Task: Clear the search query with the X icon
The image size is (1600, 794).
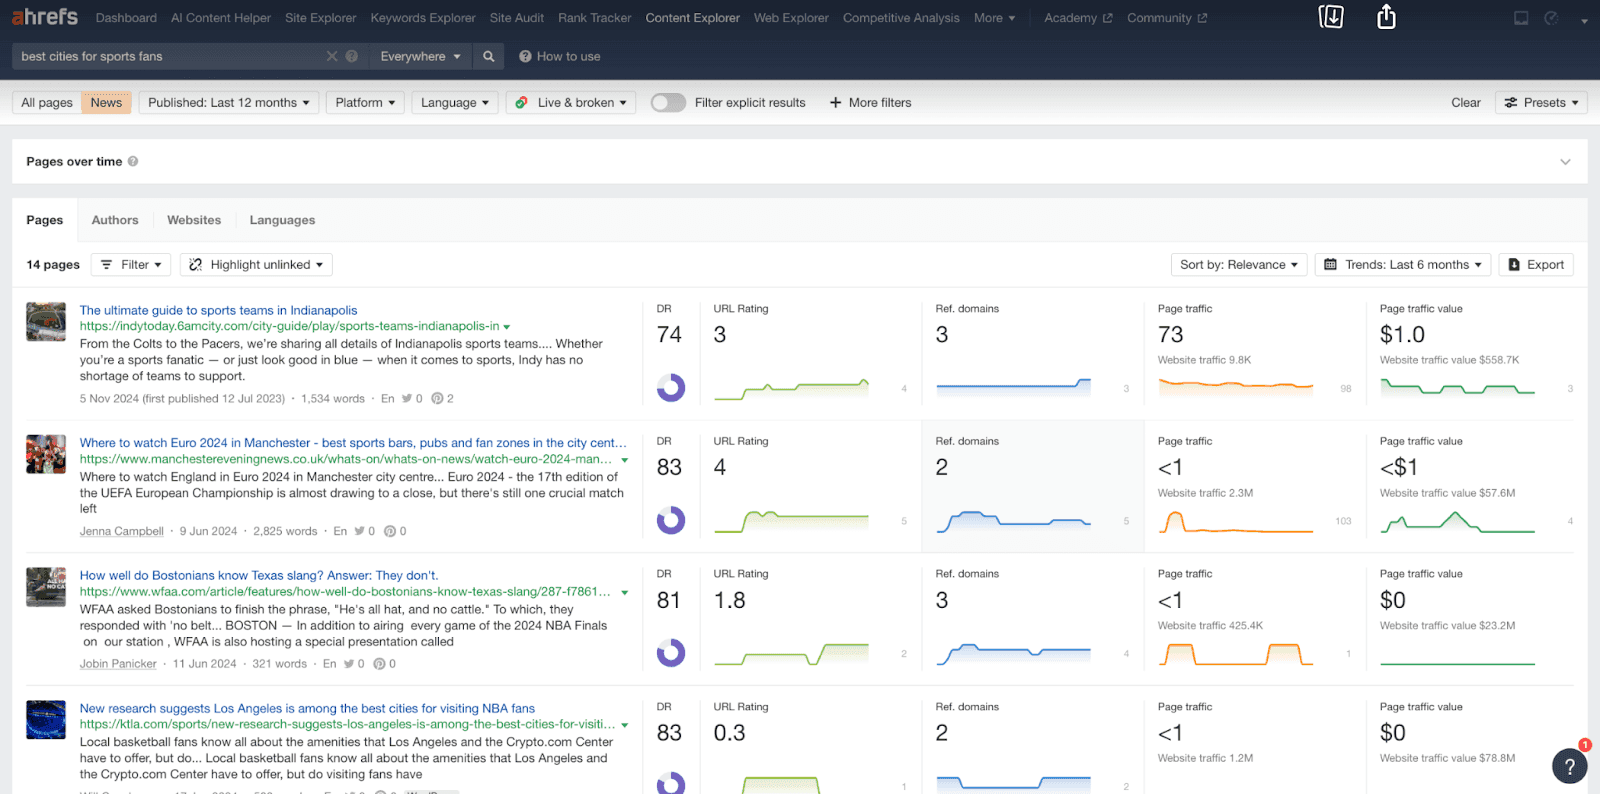Action: coord(332,56)
